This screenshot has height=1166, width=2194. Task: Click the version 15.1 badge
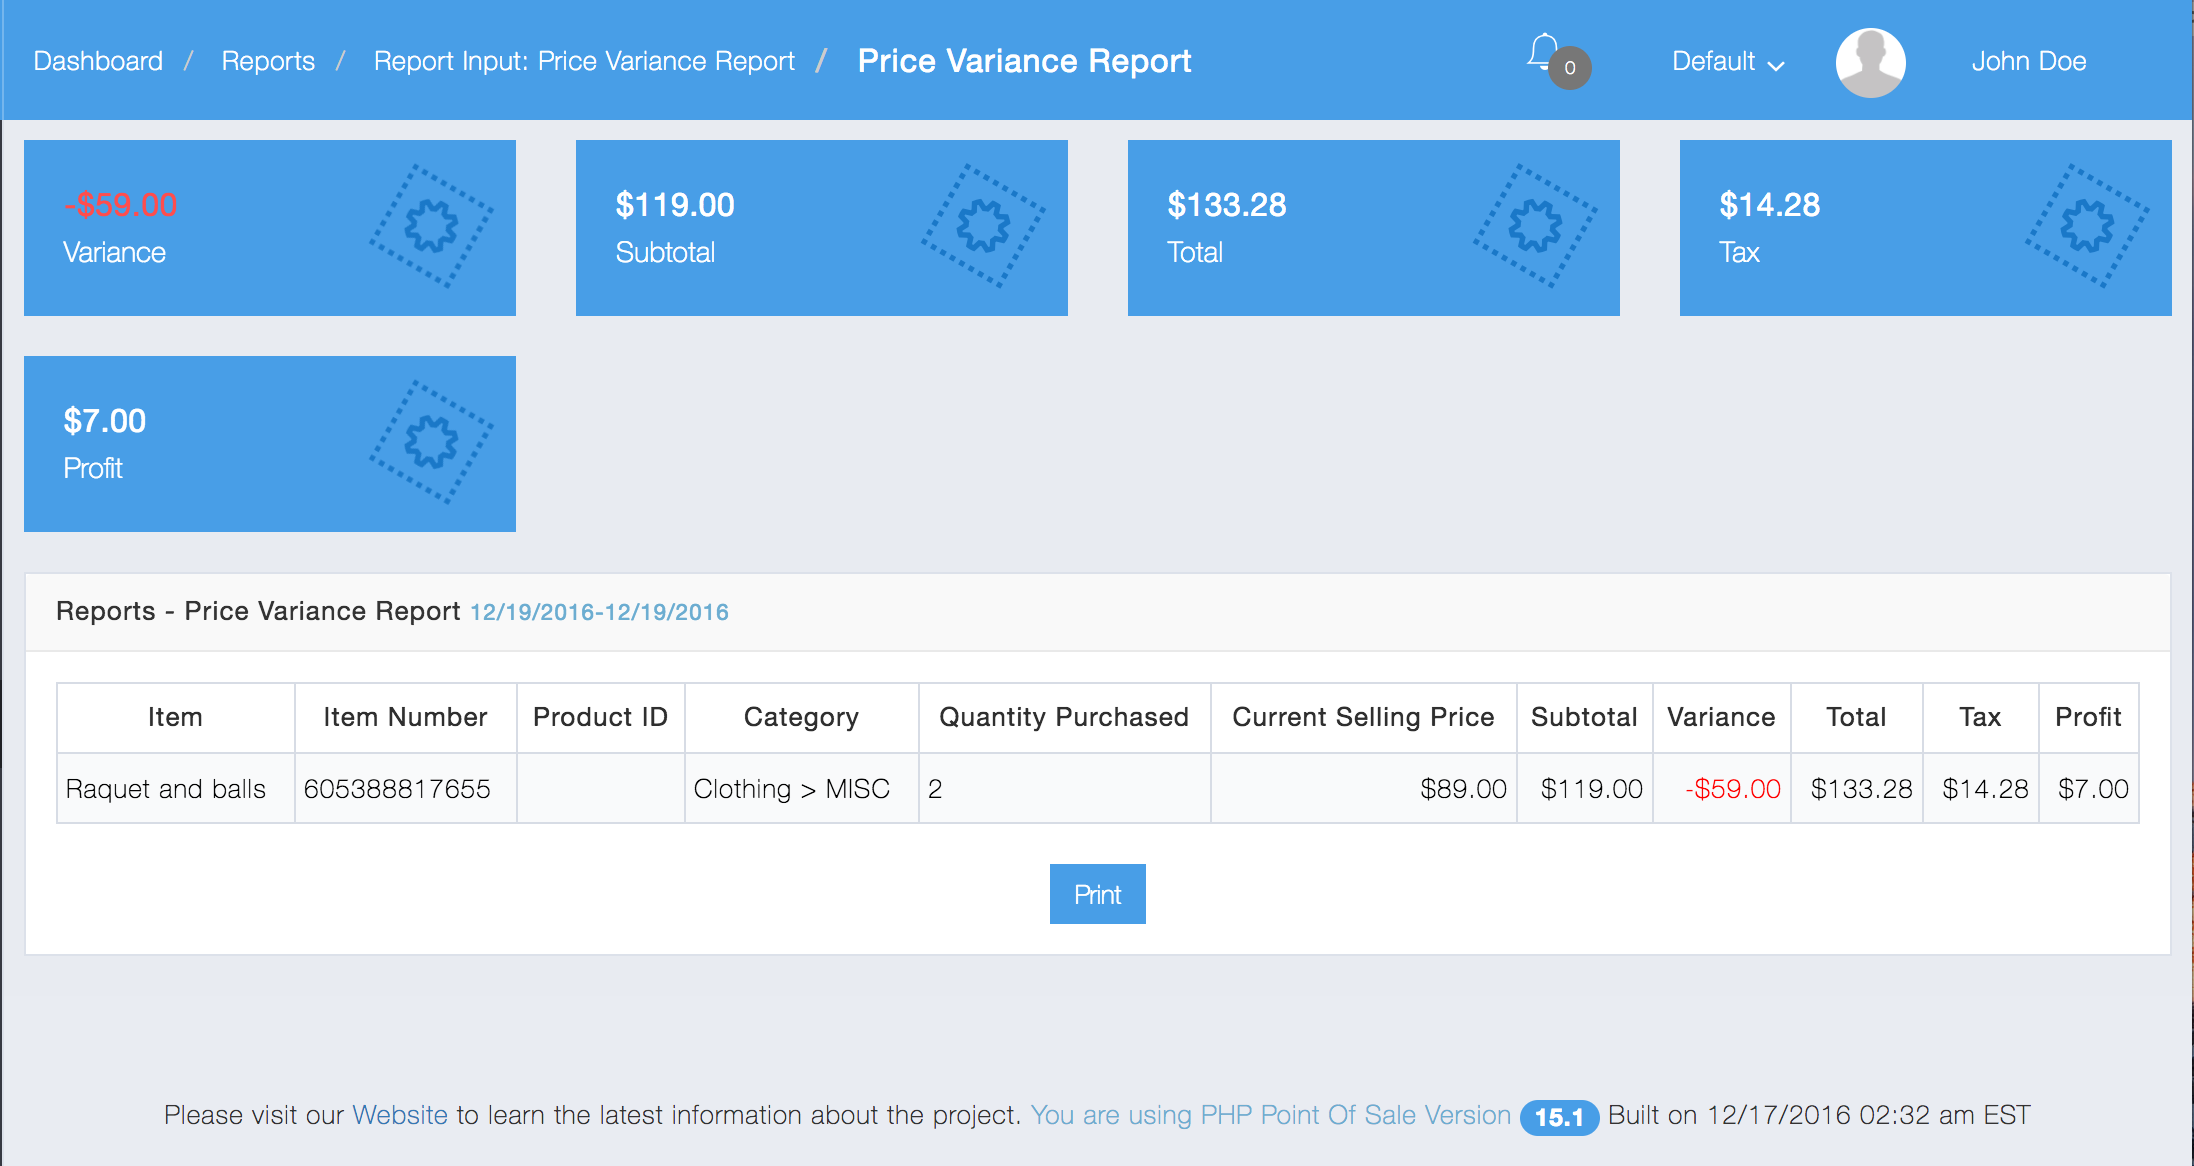(1558, 1117)
